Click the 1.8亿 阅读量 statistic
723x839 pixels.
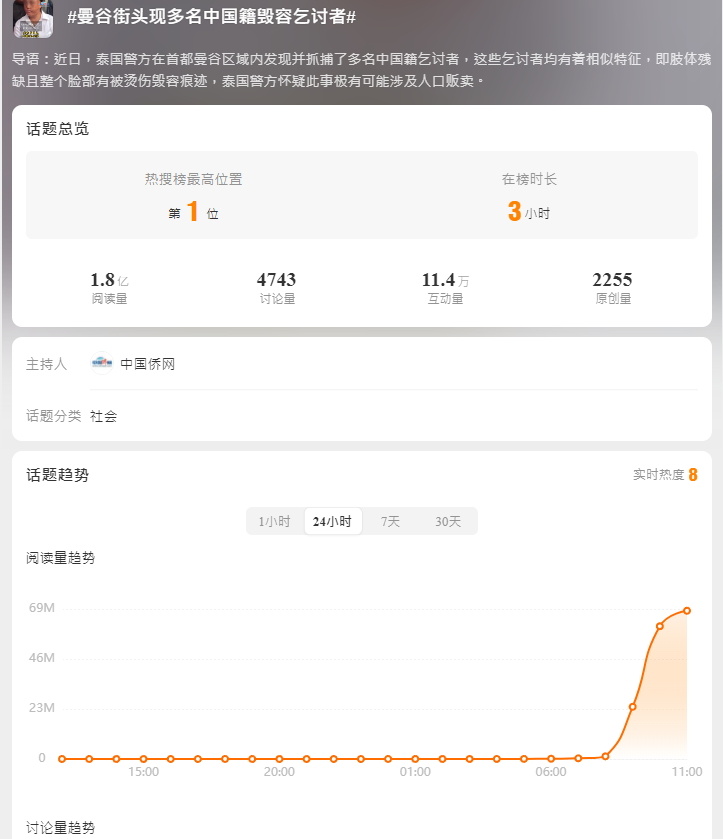click(x=109, y=287)
